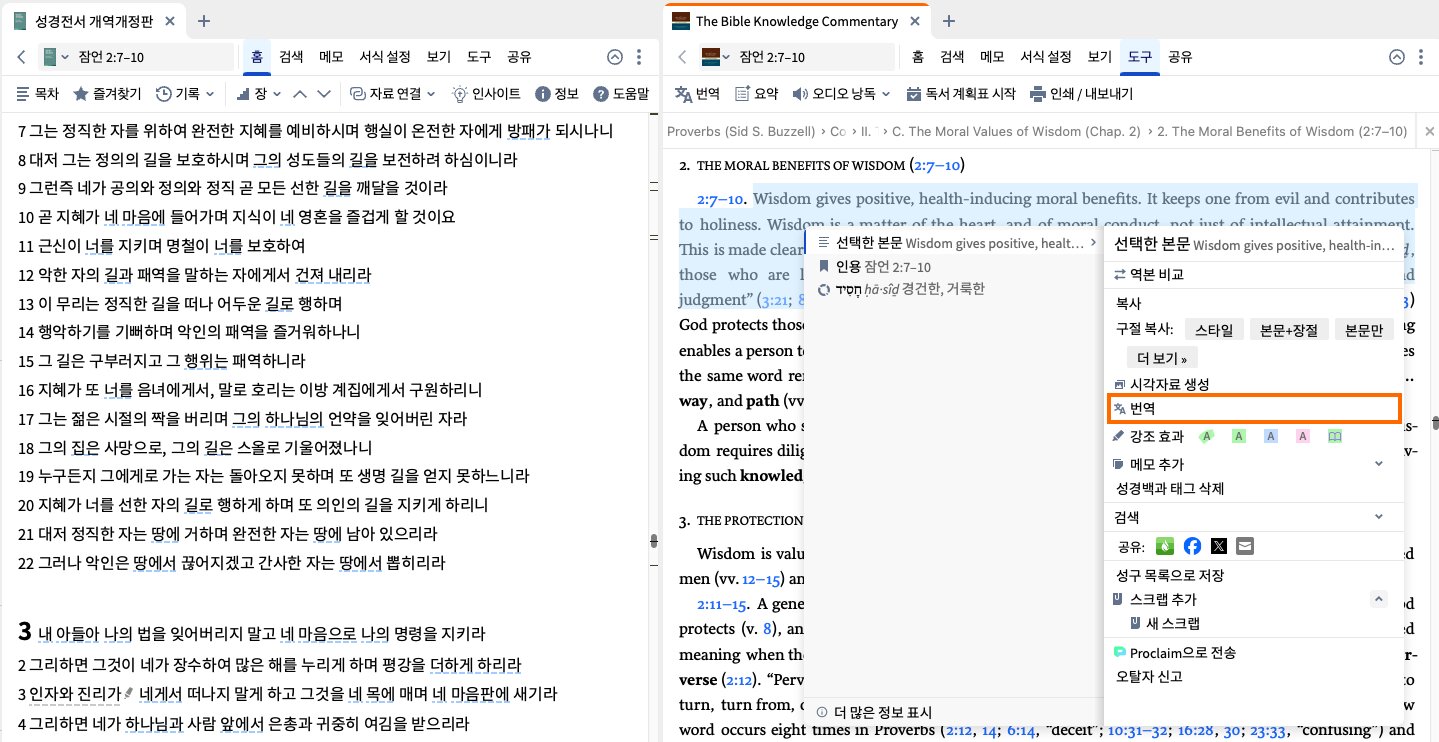Viewport: 1439px width, 742px height.
Task: Click the 더 보기 » button
Action: point(1161,357)
